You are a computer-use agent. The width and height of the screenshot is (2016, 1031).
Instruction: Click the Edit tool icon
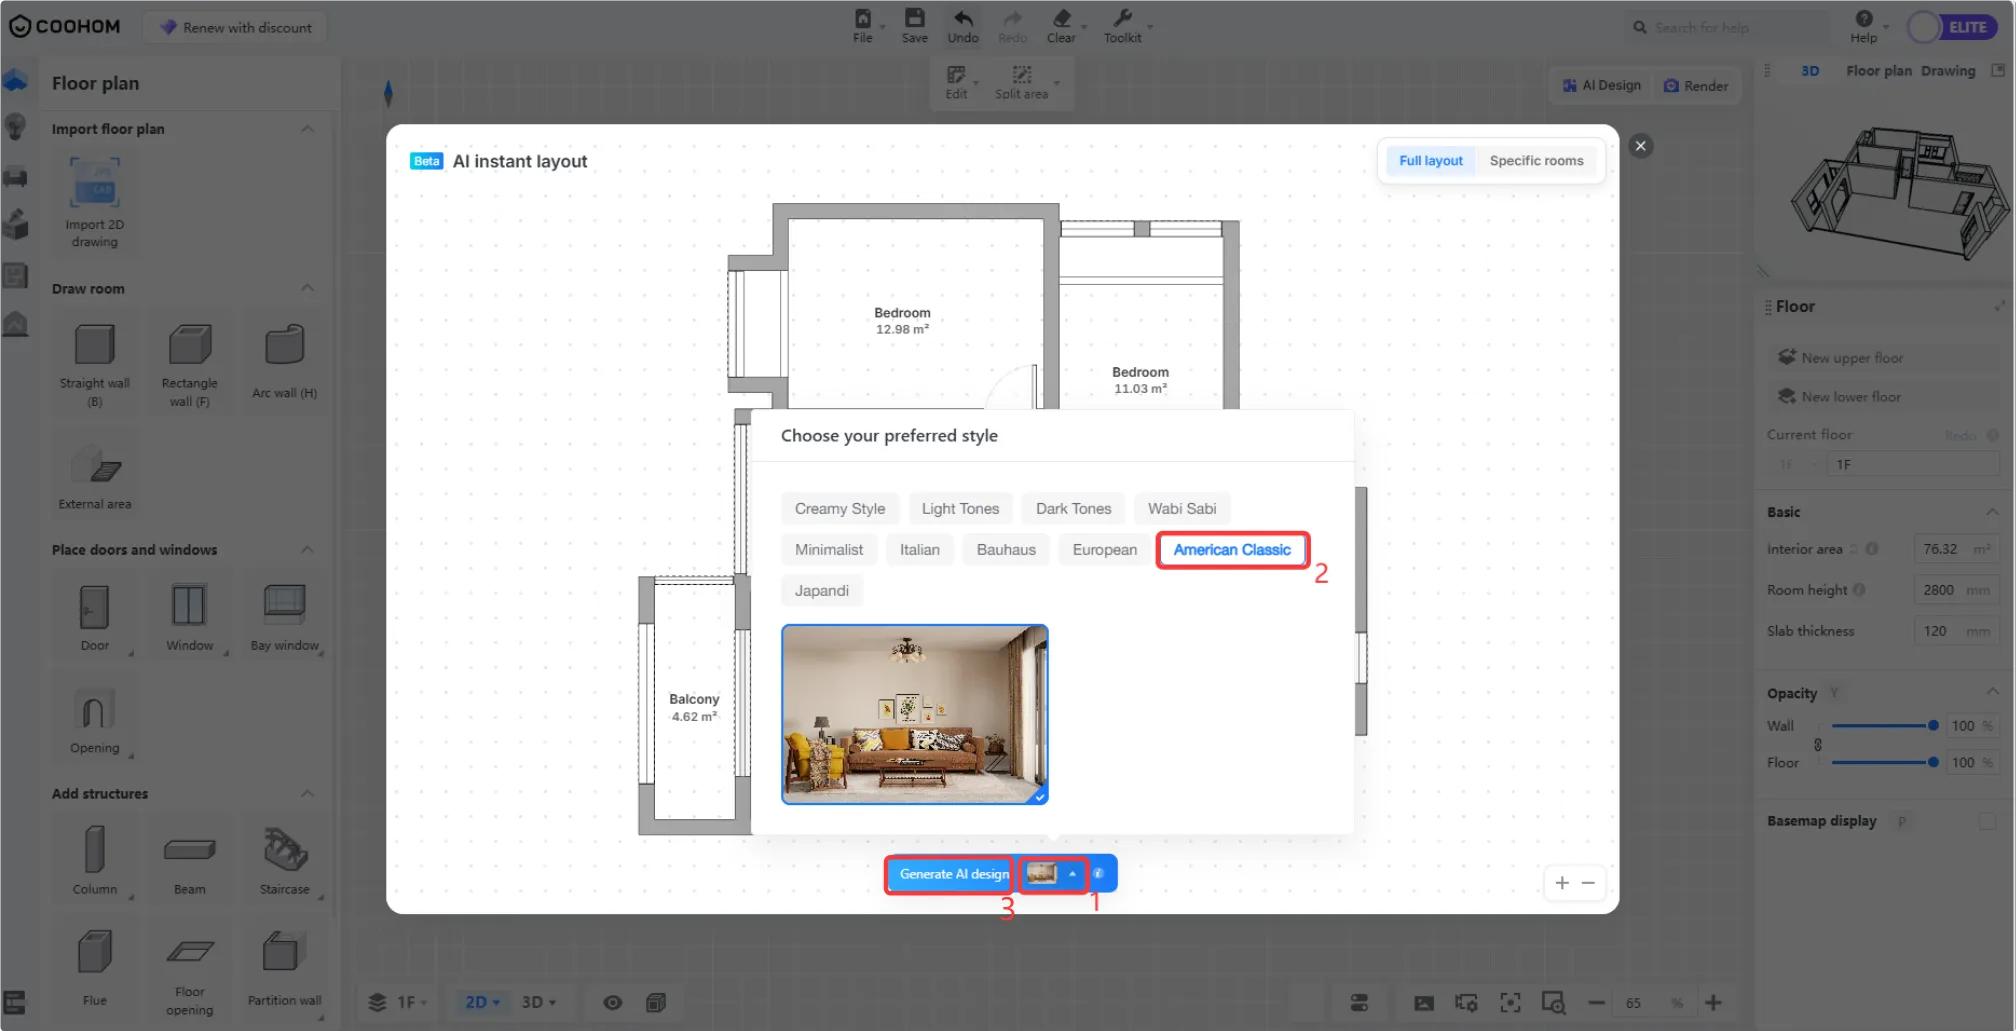(x=956, y=75)
